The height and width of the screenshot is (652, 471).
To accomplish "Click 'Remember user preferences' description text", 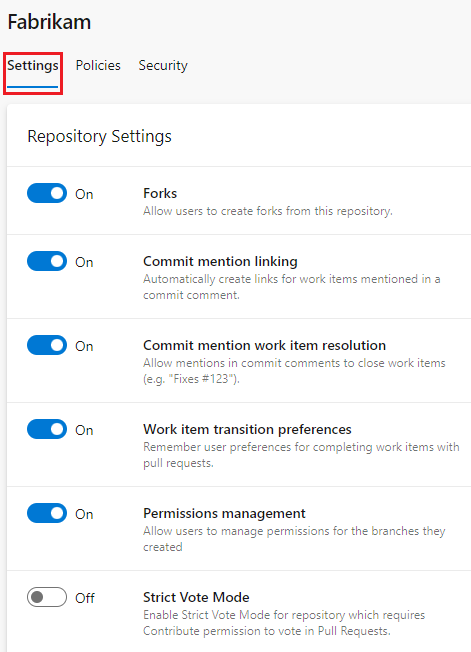I will click(301, 455).
